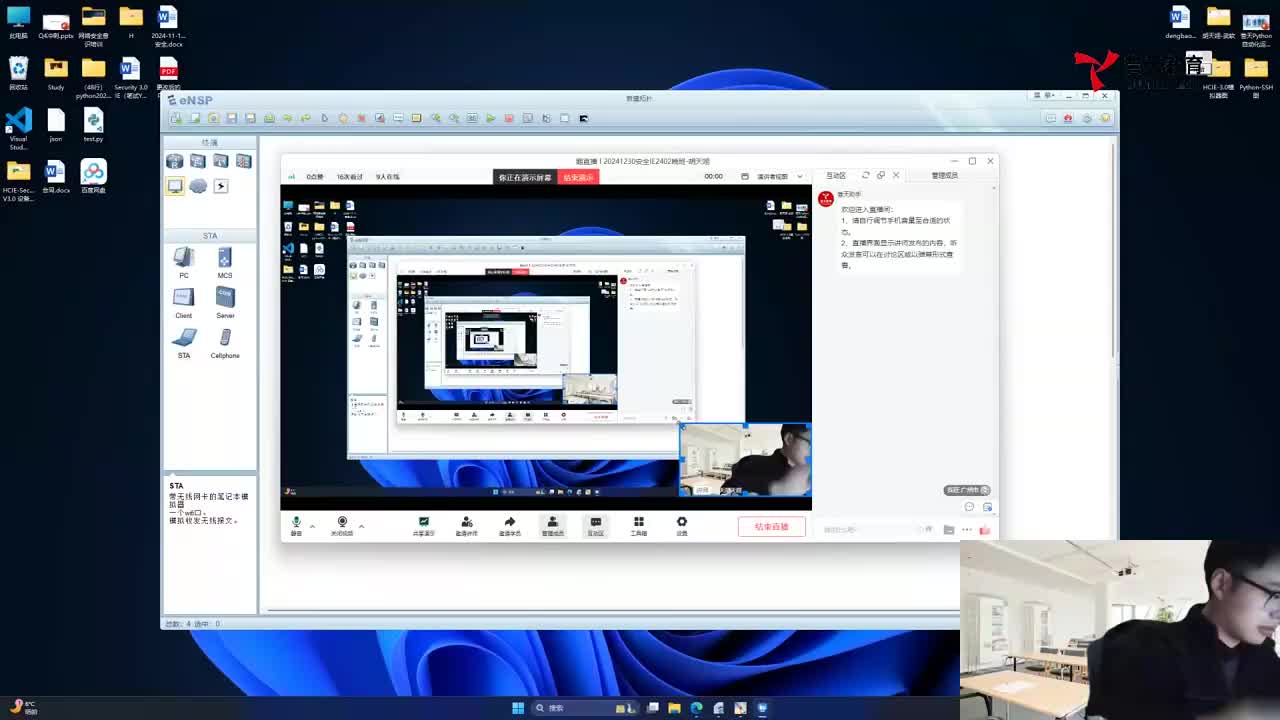The width and height of the screenshot is (1280, 720).
Task: Turn off the camera video button
Action: click(x=342, y=526)
